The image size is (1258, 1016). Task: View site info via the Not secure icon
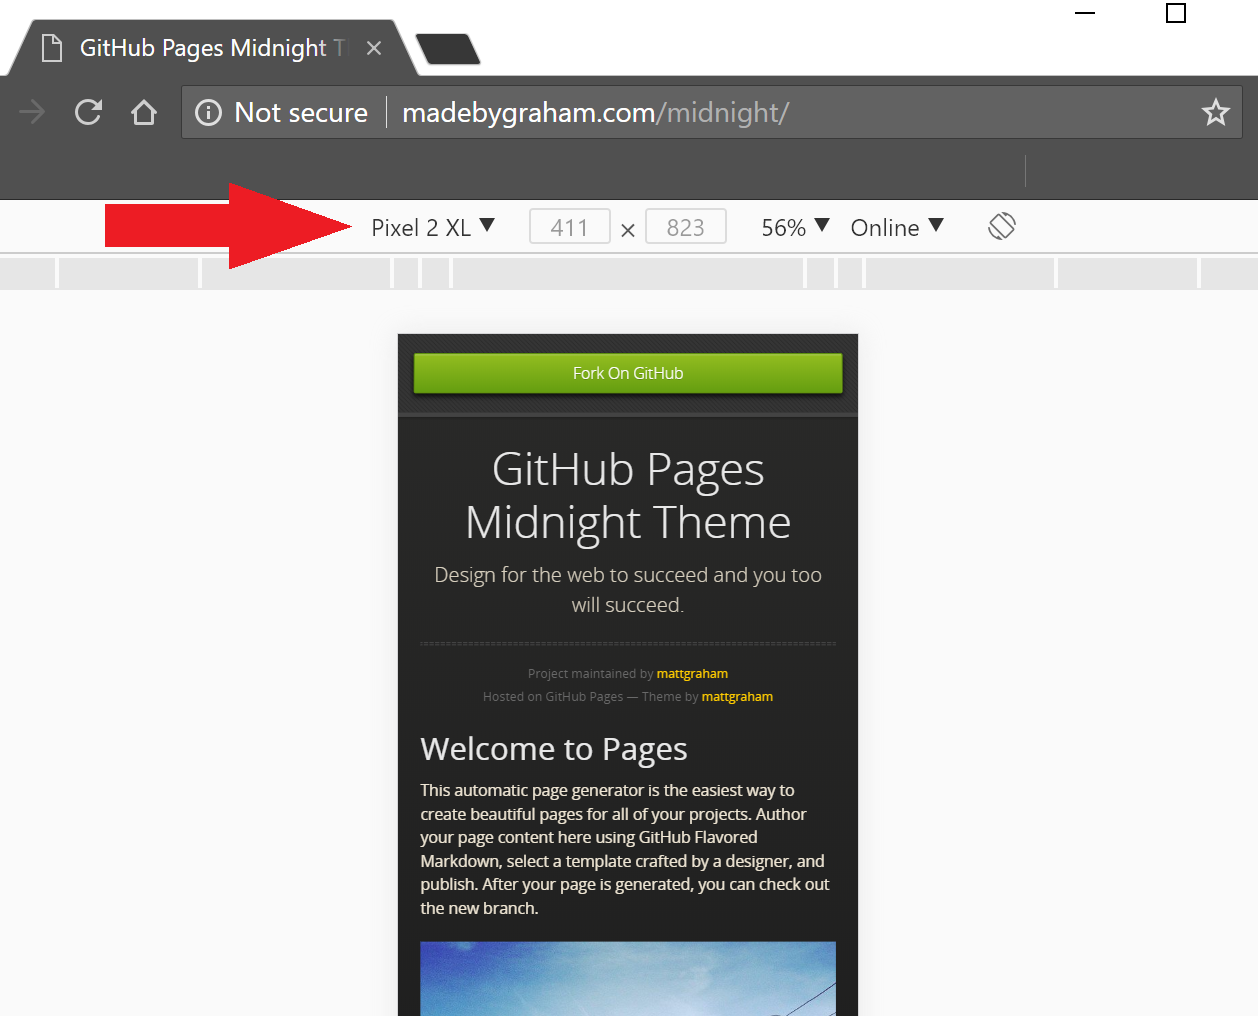(x=208, y=113)
